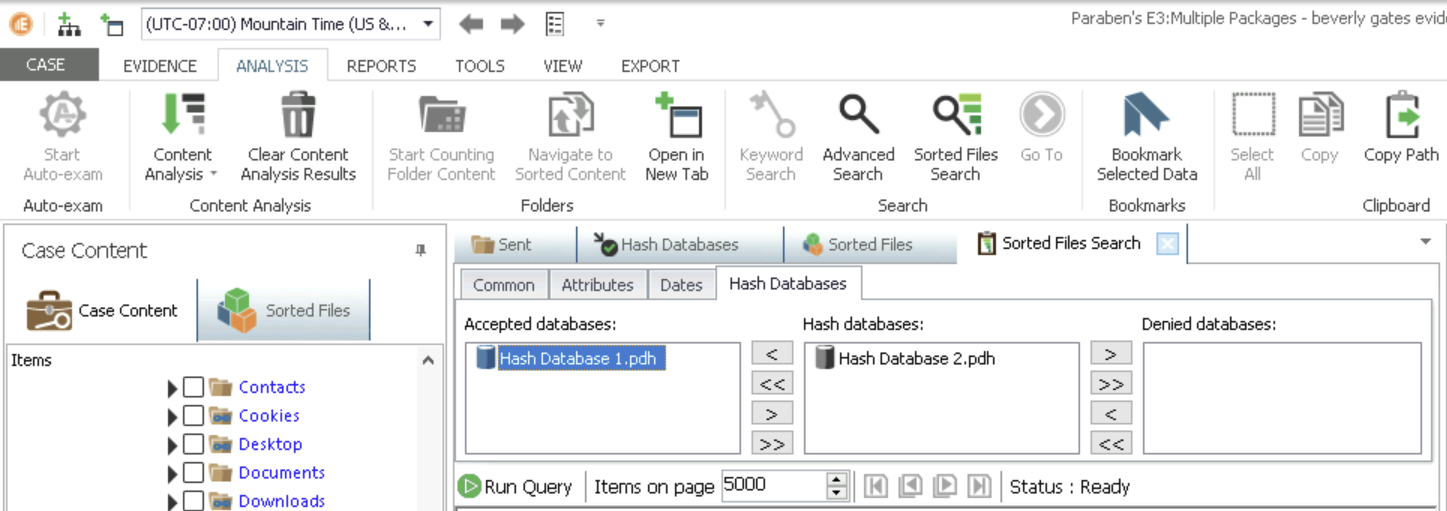The height and width of the screenshot is (511, 1447).
Task: Pin the Case Content panel
Action: (x=421, y=251)
